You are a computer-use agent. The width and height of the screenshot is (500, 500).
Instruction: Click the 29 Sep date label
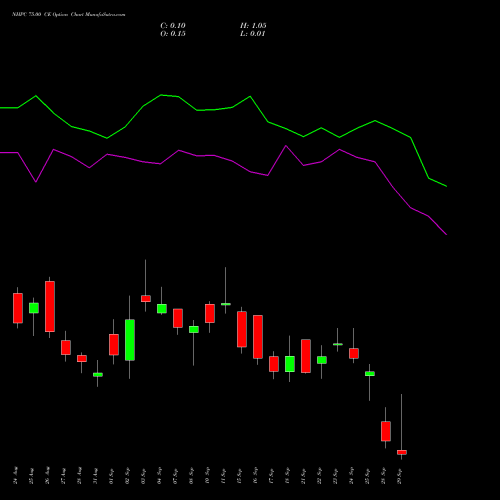tap(400, 476)
